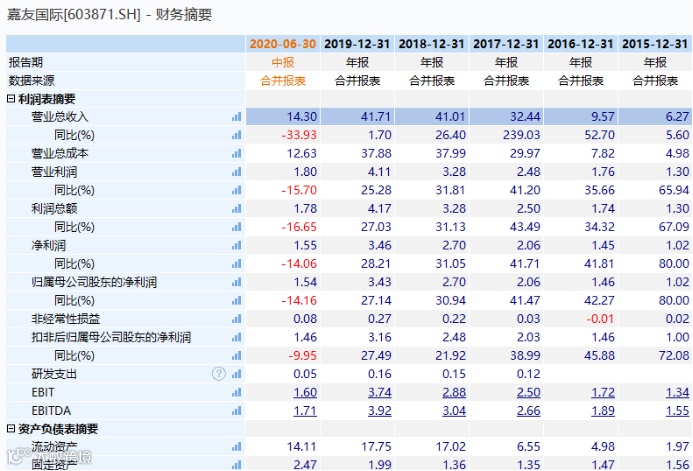
Task: Collapse the 利润表摘要 section
Action: coord(11,99)
